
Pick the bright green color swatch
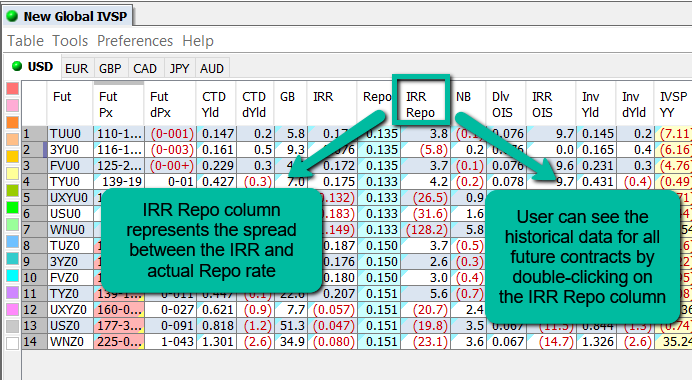tap(12, 207)
